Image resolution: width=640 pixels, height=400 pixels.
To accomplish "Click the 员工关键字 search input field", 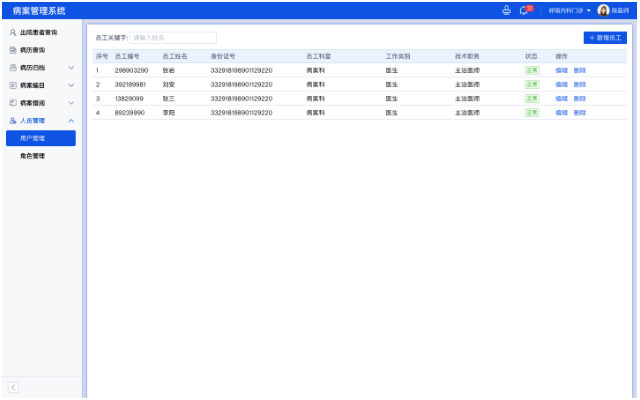I will click(x=173, y=38).
